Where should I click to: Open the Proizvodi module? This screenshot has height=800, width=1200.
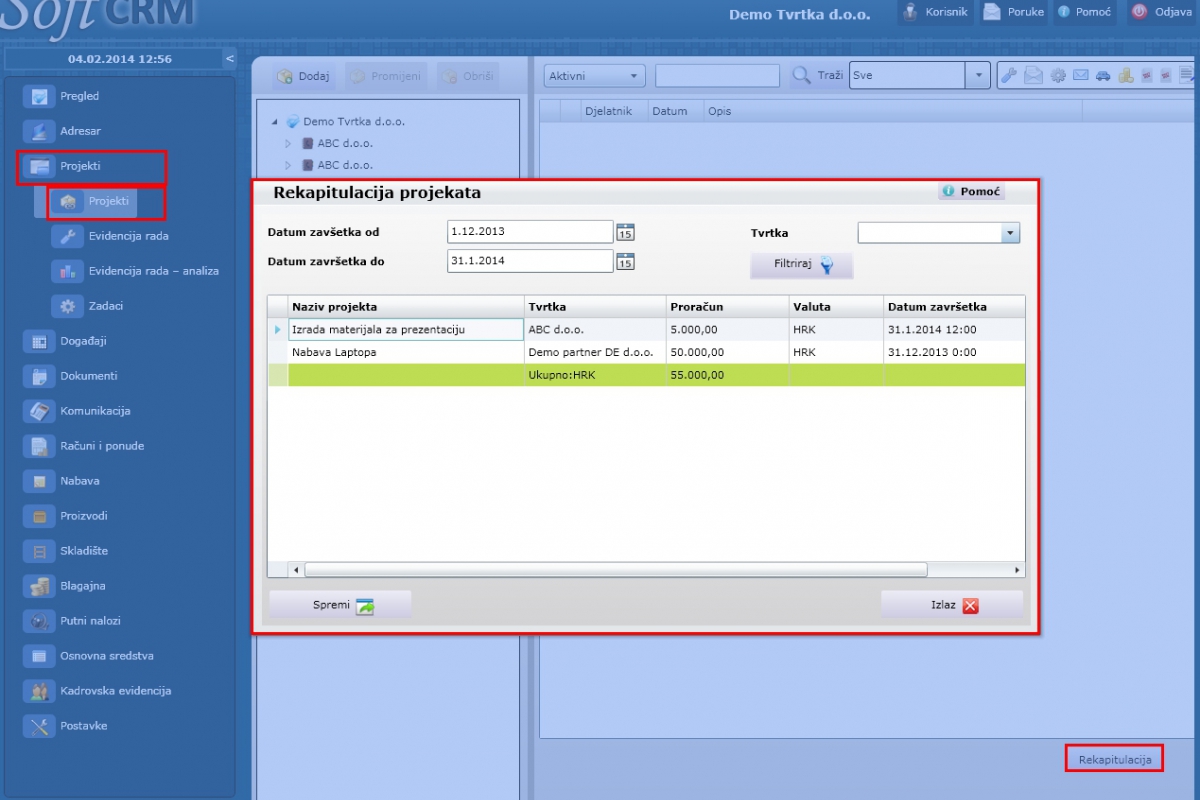tap(68, 516)
